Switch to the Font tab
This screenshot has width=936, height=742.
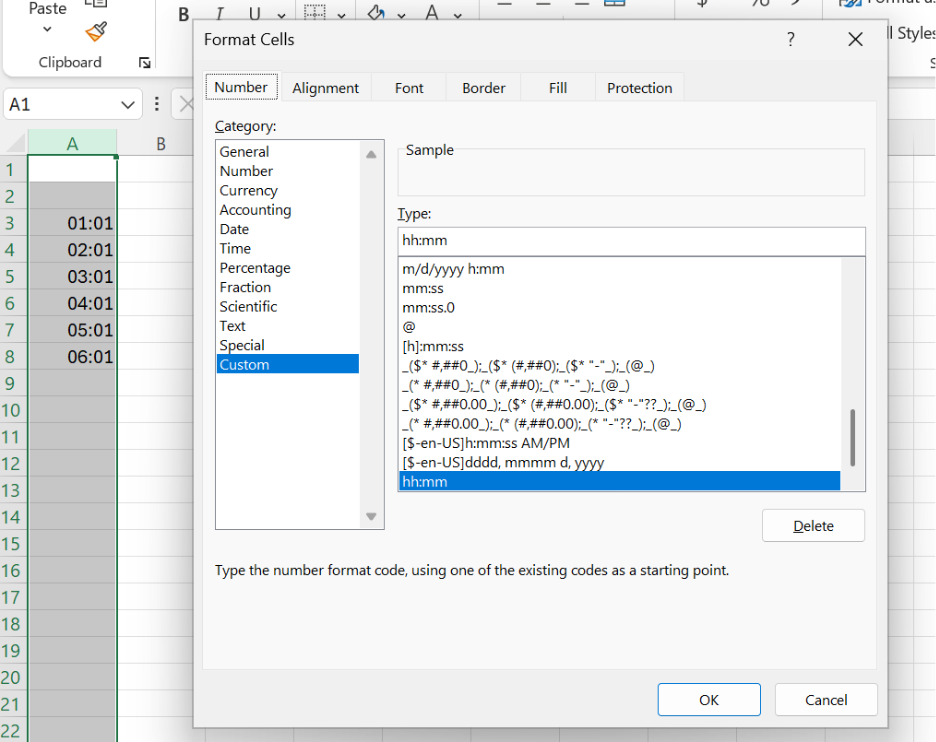click(x=409, y=88)
